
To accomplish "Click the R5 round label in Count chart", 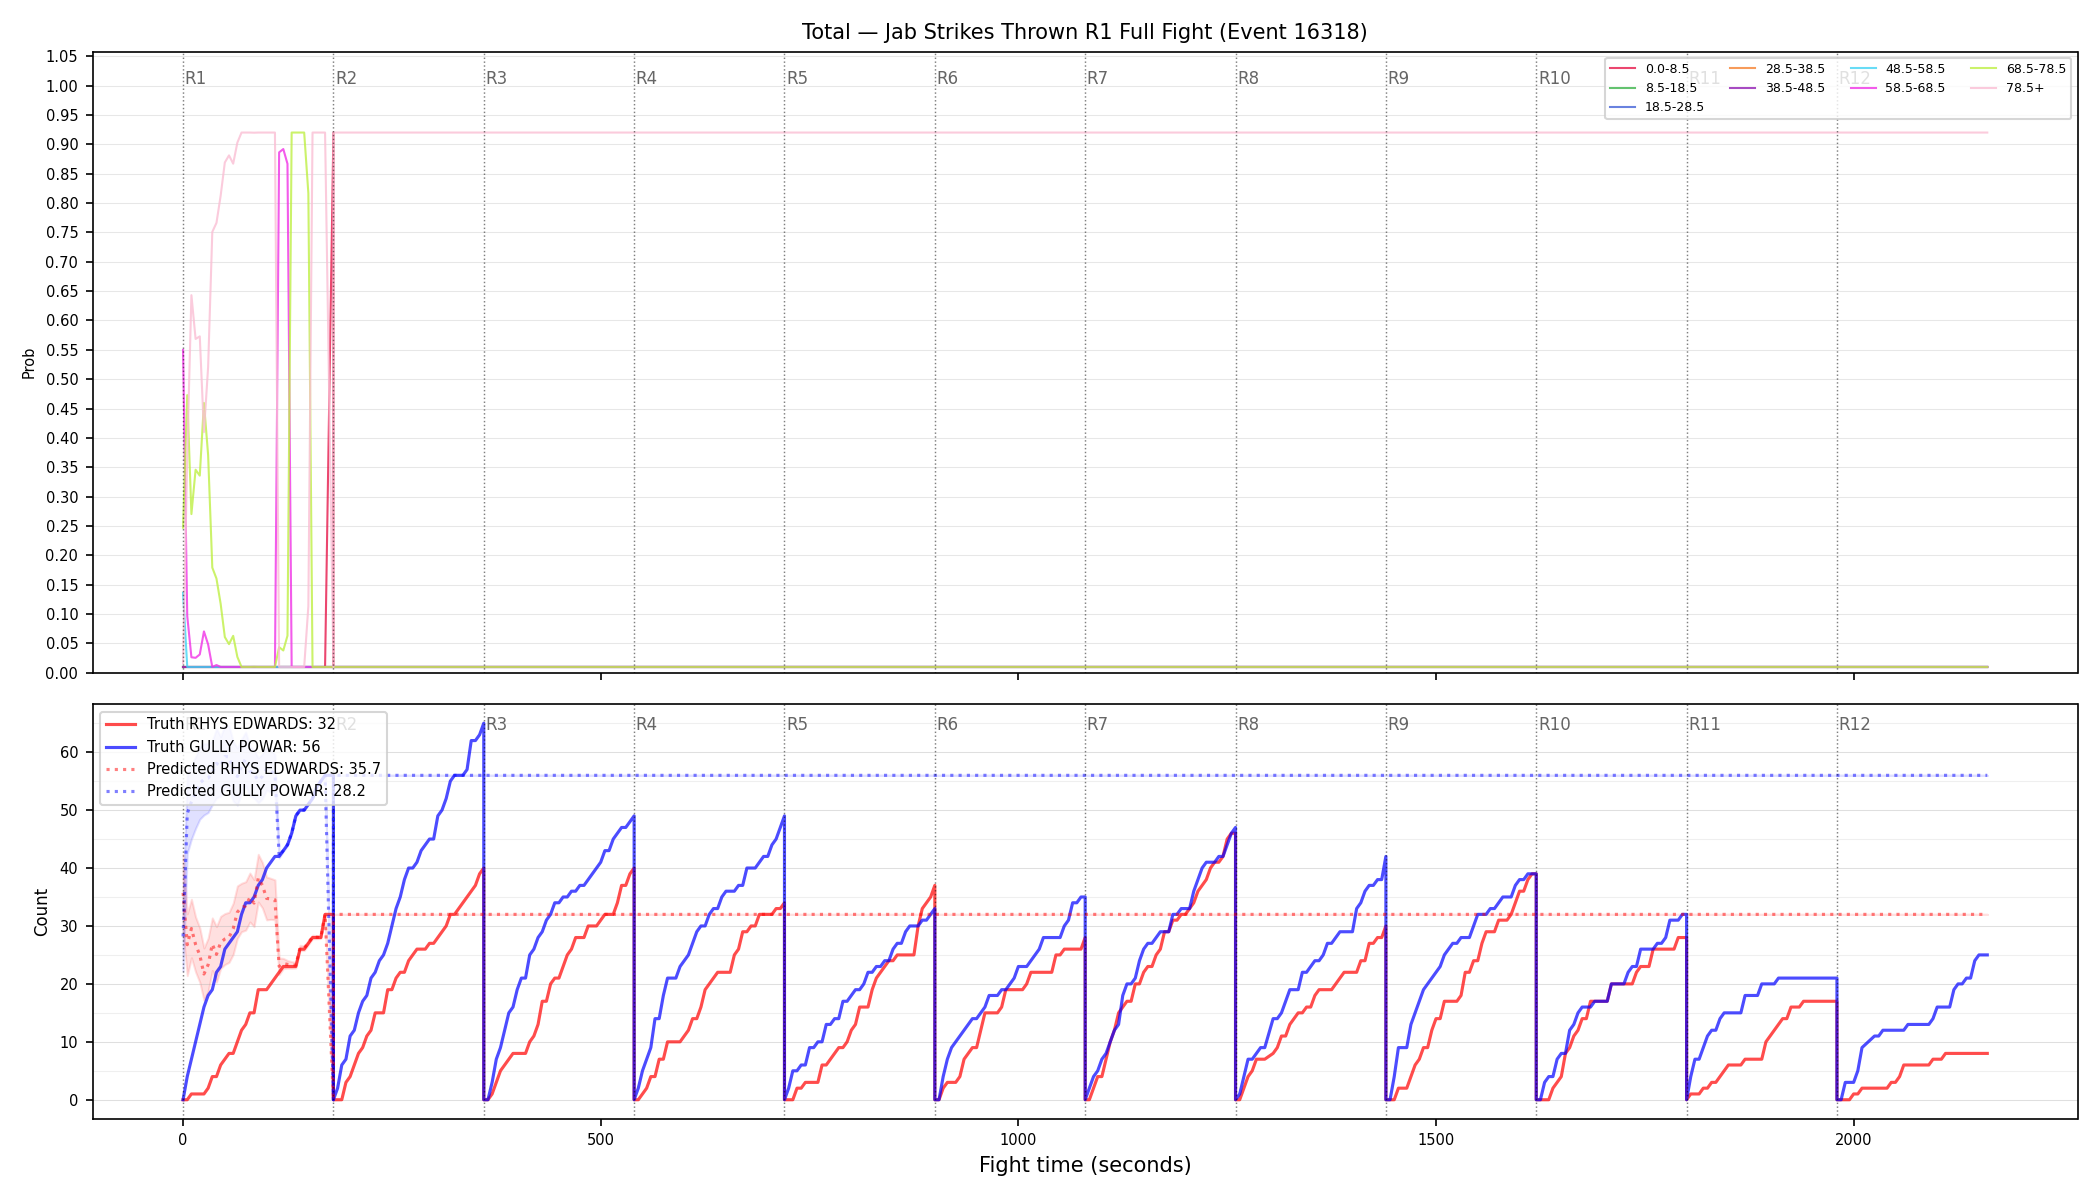I will (797, 724).
